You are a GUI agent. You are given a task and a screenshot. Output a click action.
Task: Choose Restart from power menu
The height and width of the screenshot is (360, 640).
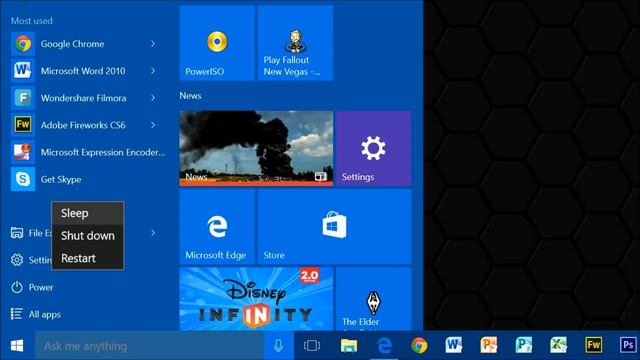click(88, 258)
